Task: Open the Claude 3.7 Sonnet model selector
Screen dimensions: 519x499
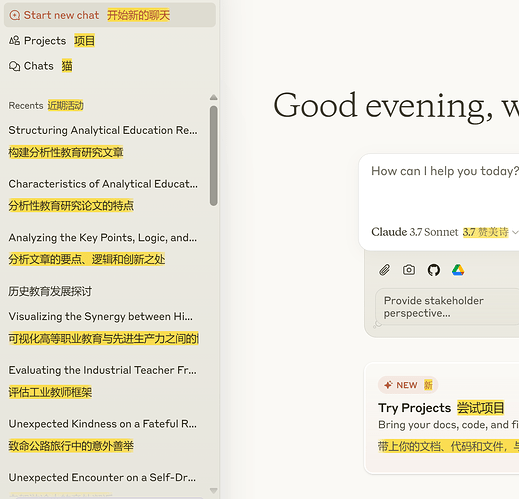Action: click(x=445, y=232)
